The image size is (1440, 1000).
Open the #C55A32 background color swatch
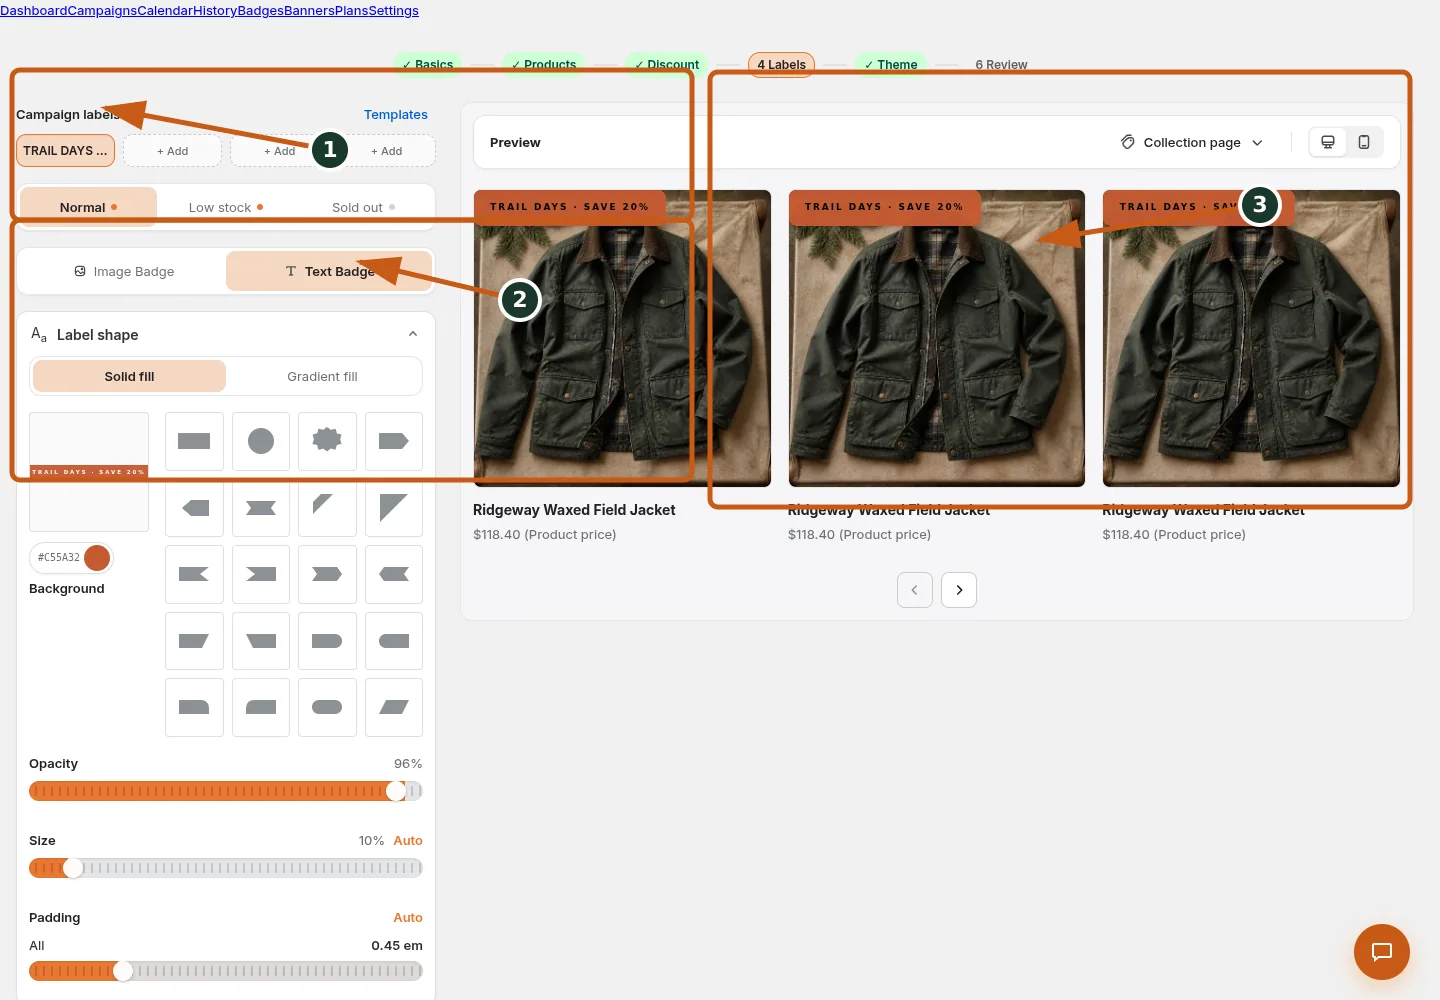pyautogui.click(x=97, y=557)
